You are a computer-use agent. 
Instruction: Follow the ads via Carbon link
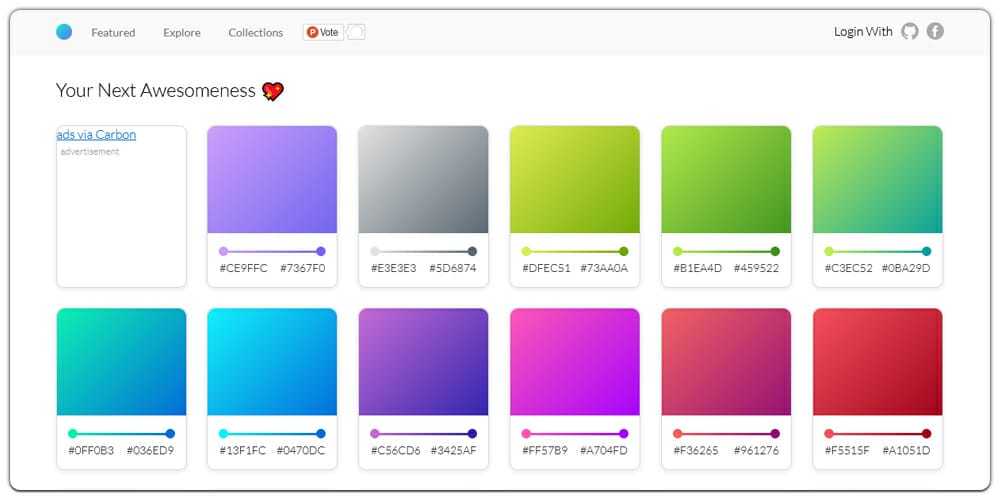96,135
